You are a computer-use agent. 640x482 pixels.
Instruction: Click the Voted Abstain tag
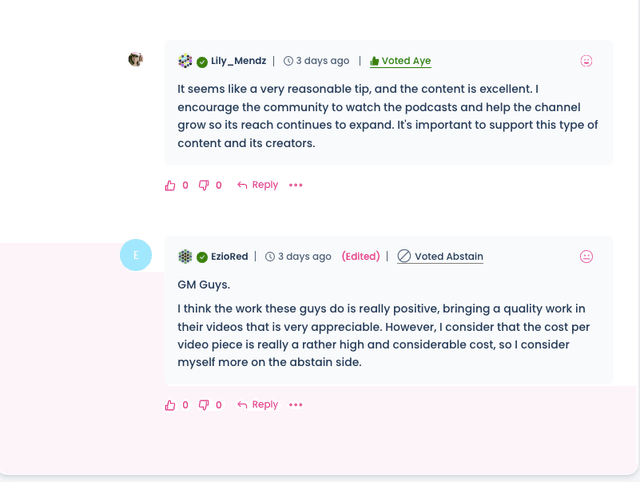tap(440, 257)
